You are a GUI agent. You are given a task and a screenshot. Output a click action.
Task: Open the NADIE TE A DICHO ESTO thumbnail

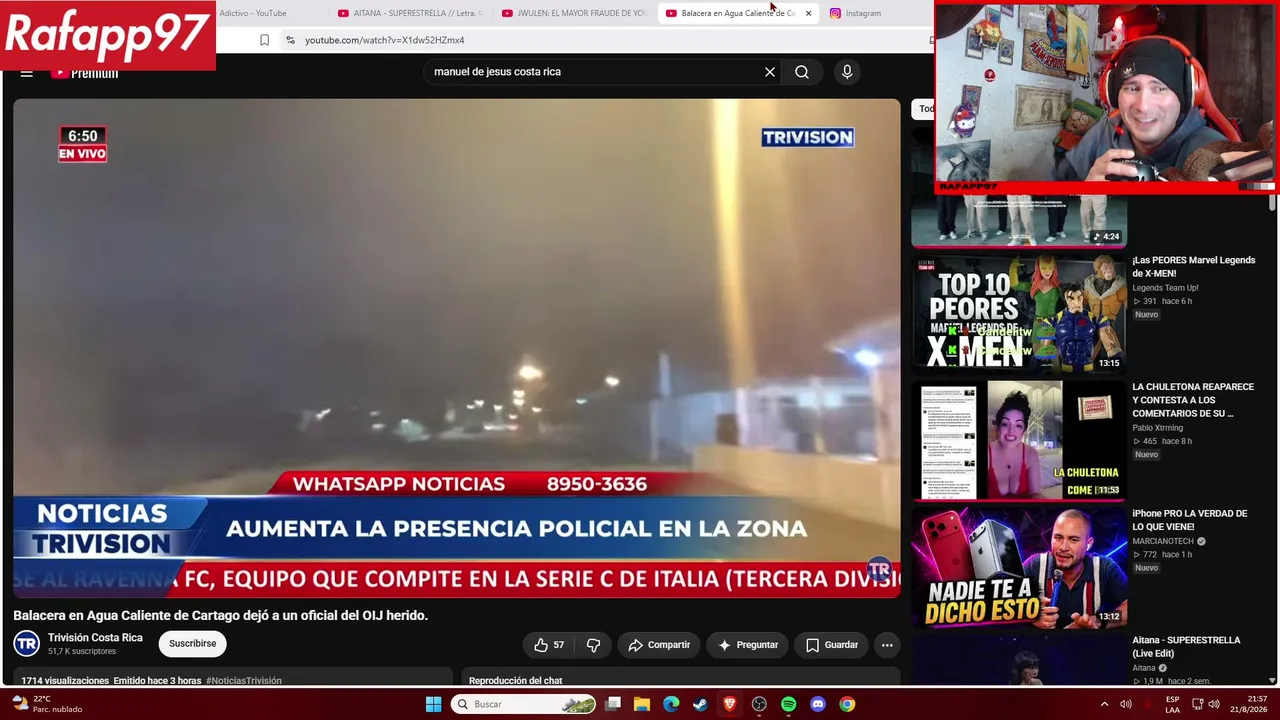click(1019, 566)
